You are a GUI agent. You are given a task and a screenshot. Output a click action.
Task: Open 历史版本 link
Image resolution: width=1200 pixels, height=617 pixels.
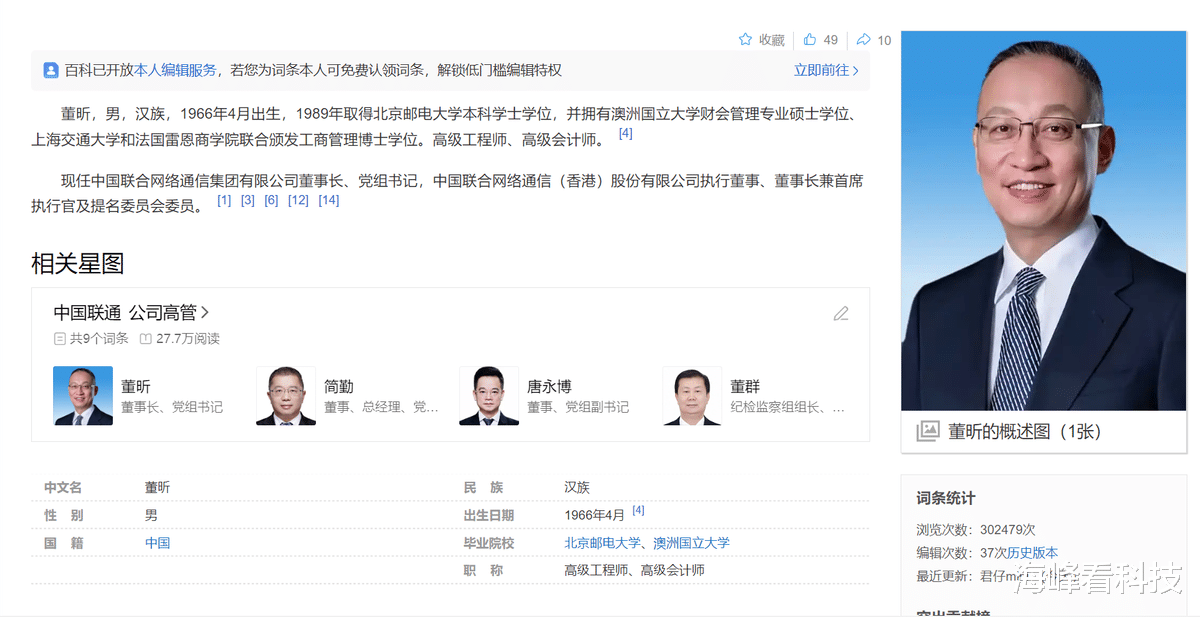tap(1032, 553)
